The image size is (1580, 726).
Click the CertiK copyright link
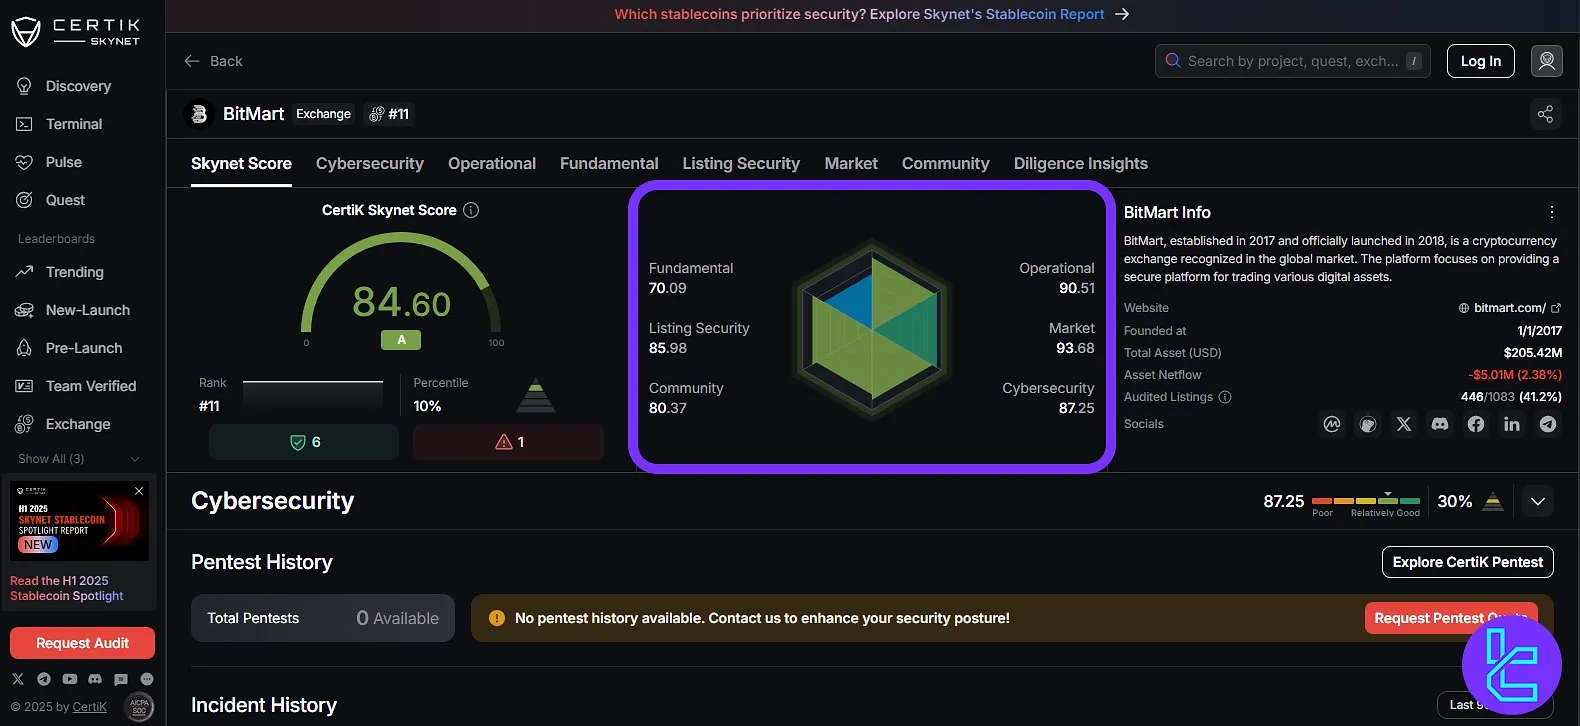(x=89, y=707)
